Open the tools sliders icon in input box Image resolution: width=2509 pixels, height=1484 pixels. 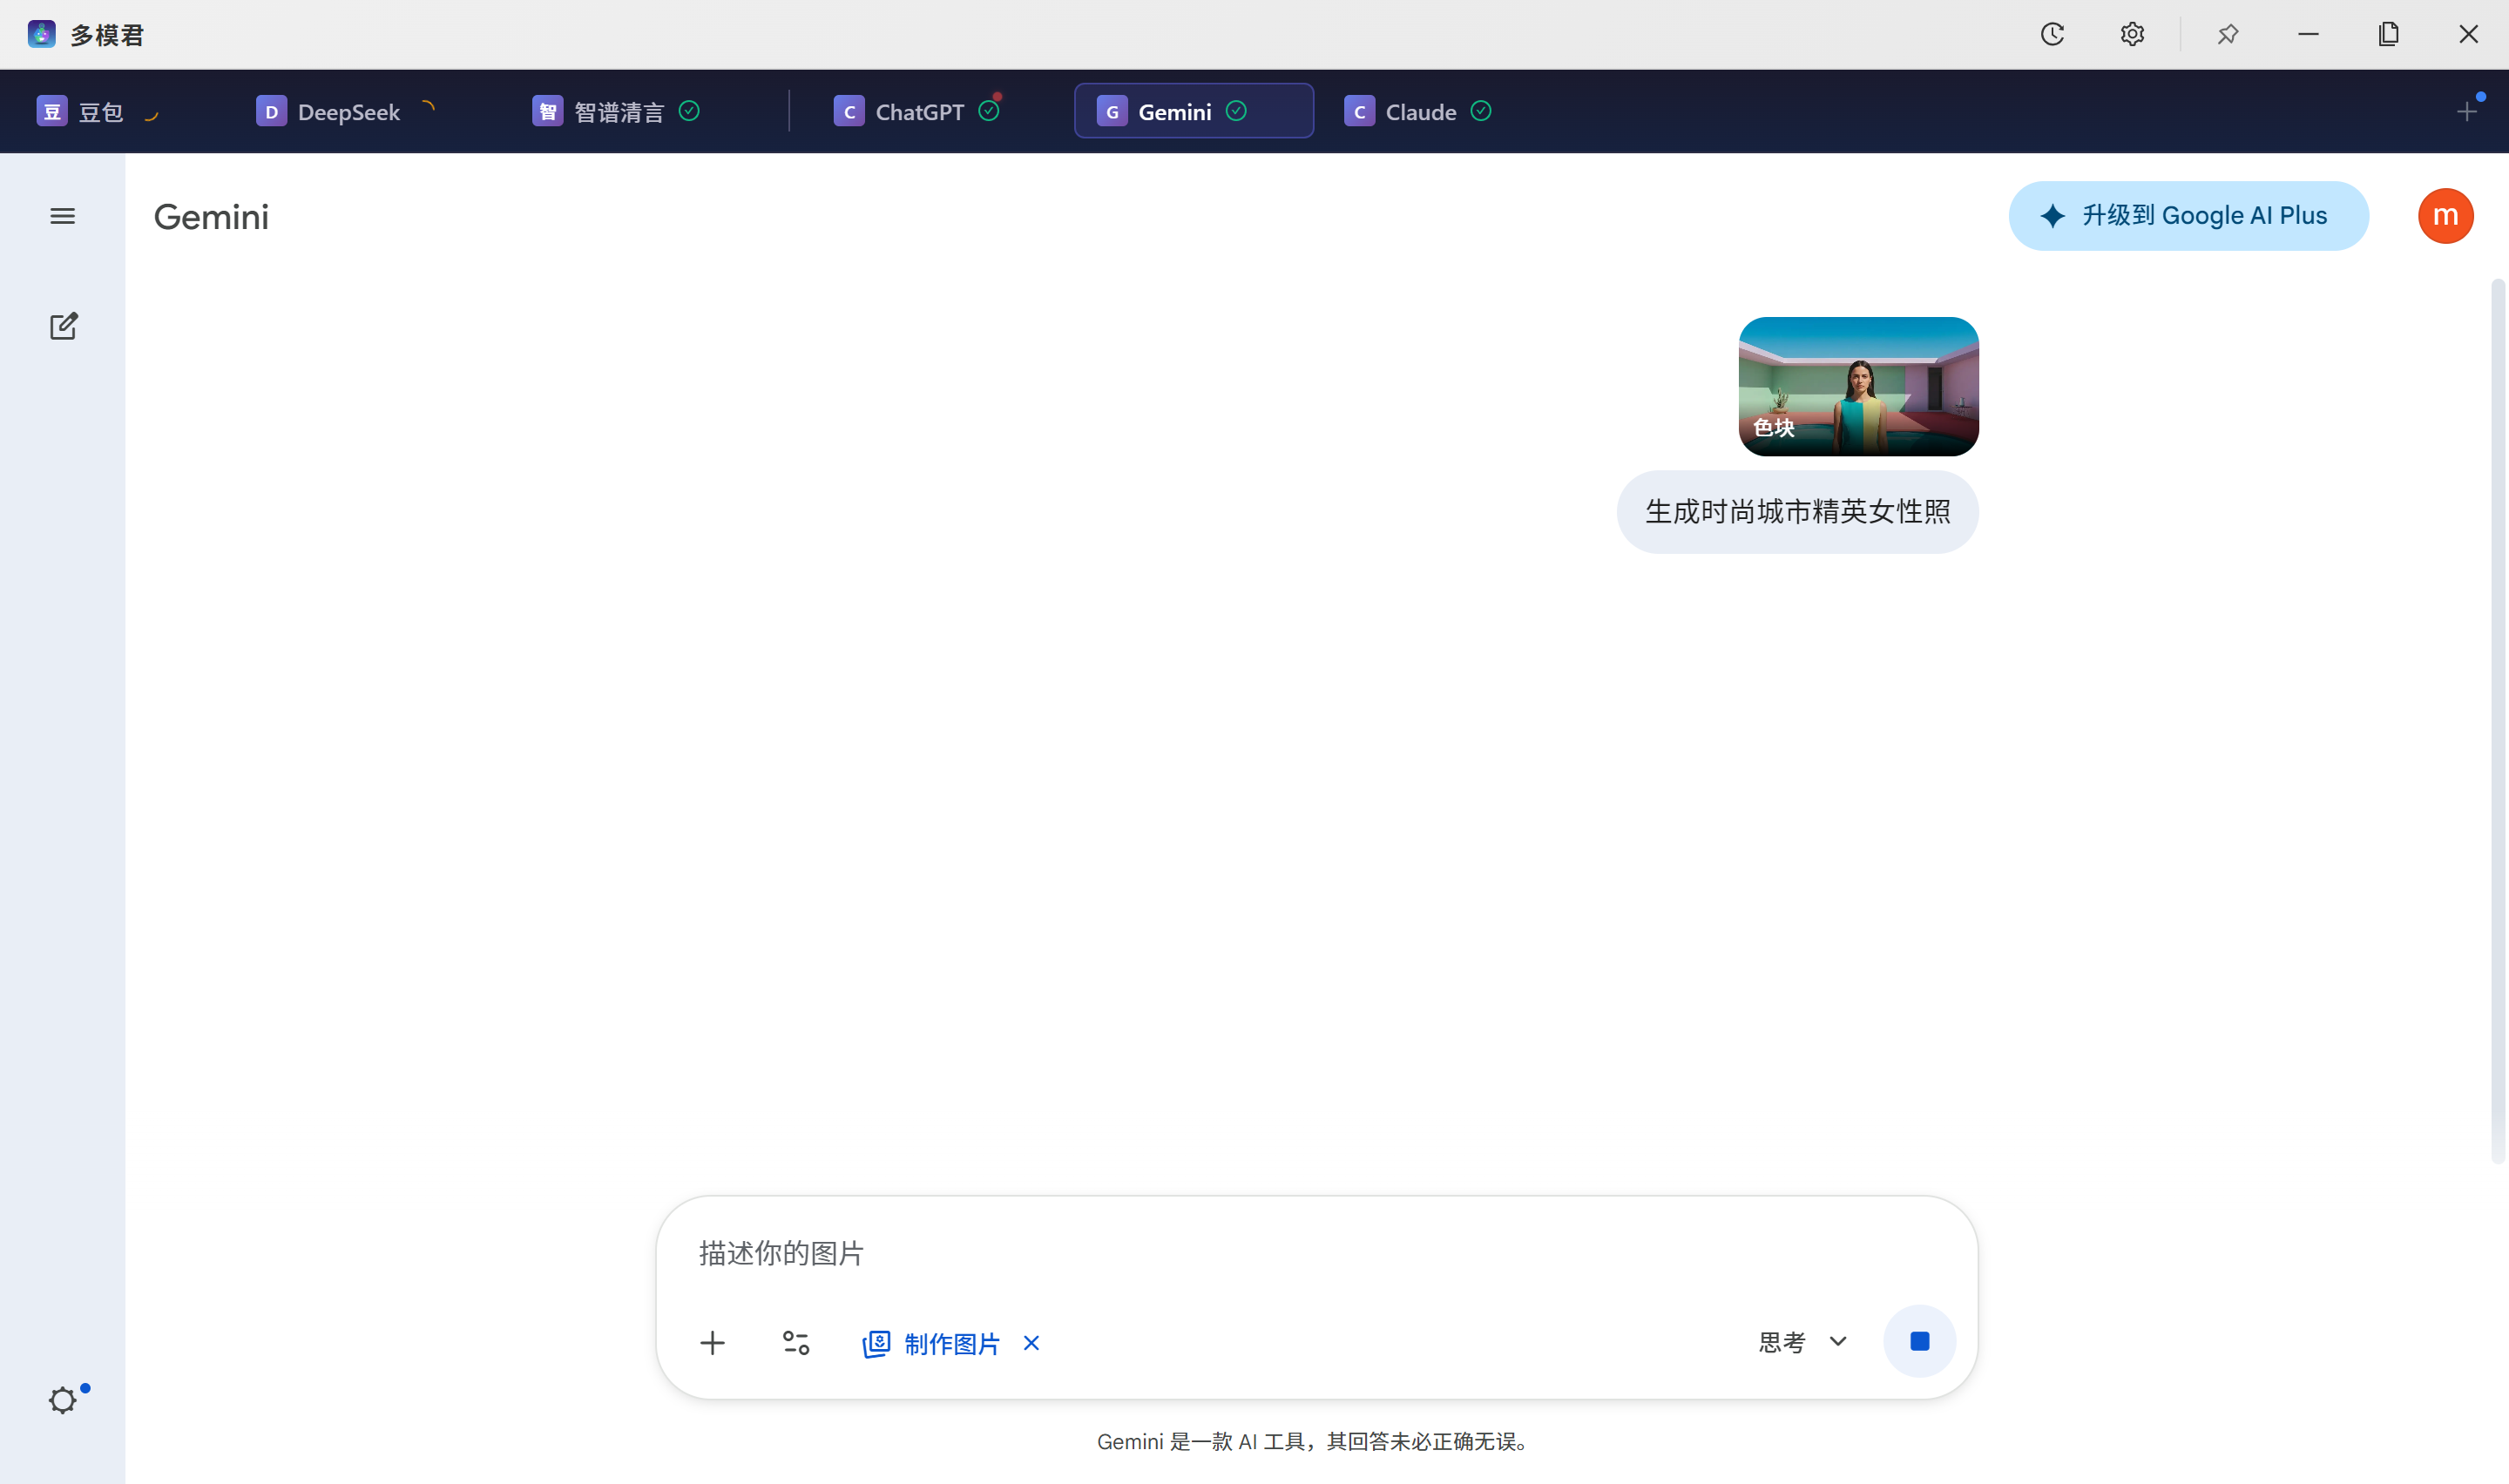tap(796, 1343)
